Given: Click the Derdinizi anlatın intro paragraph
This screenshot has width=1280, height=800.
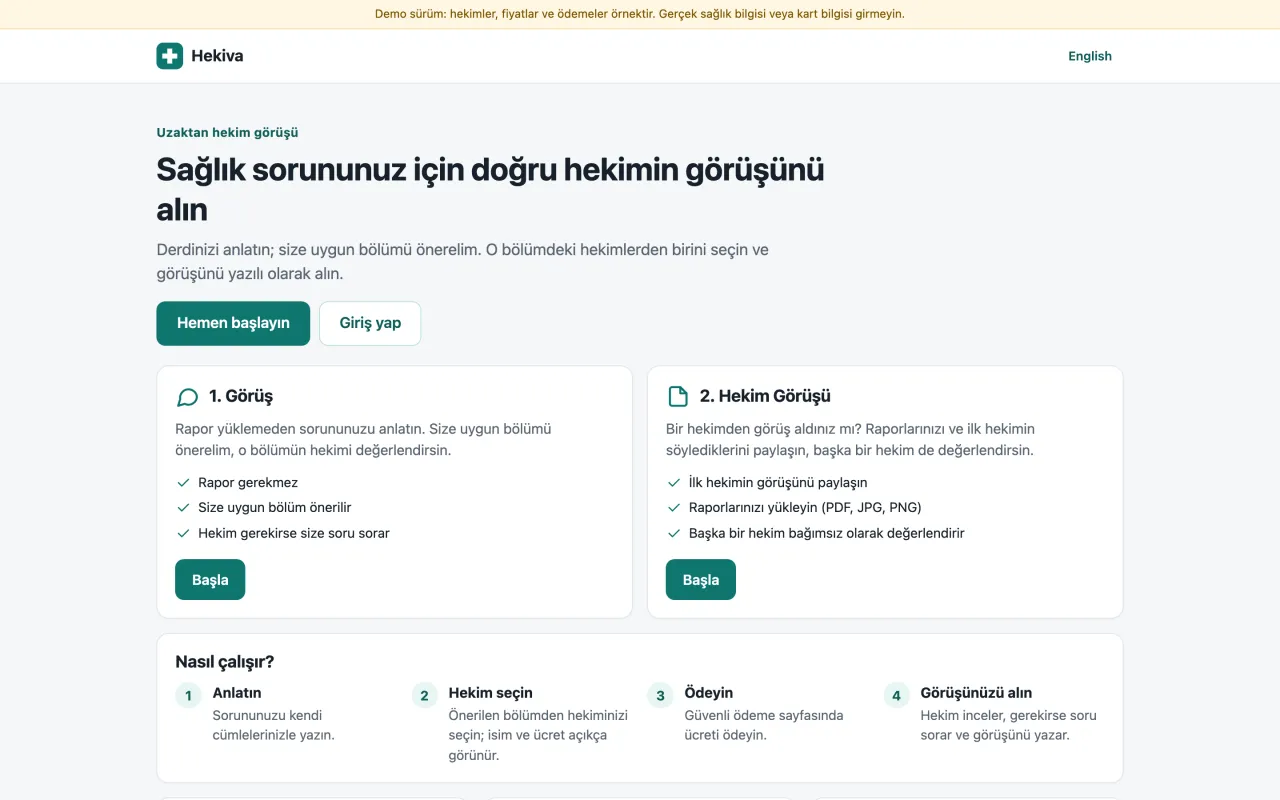Looking at the screenshot, I should tap(463, 261).
